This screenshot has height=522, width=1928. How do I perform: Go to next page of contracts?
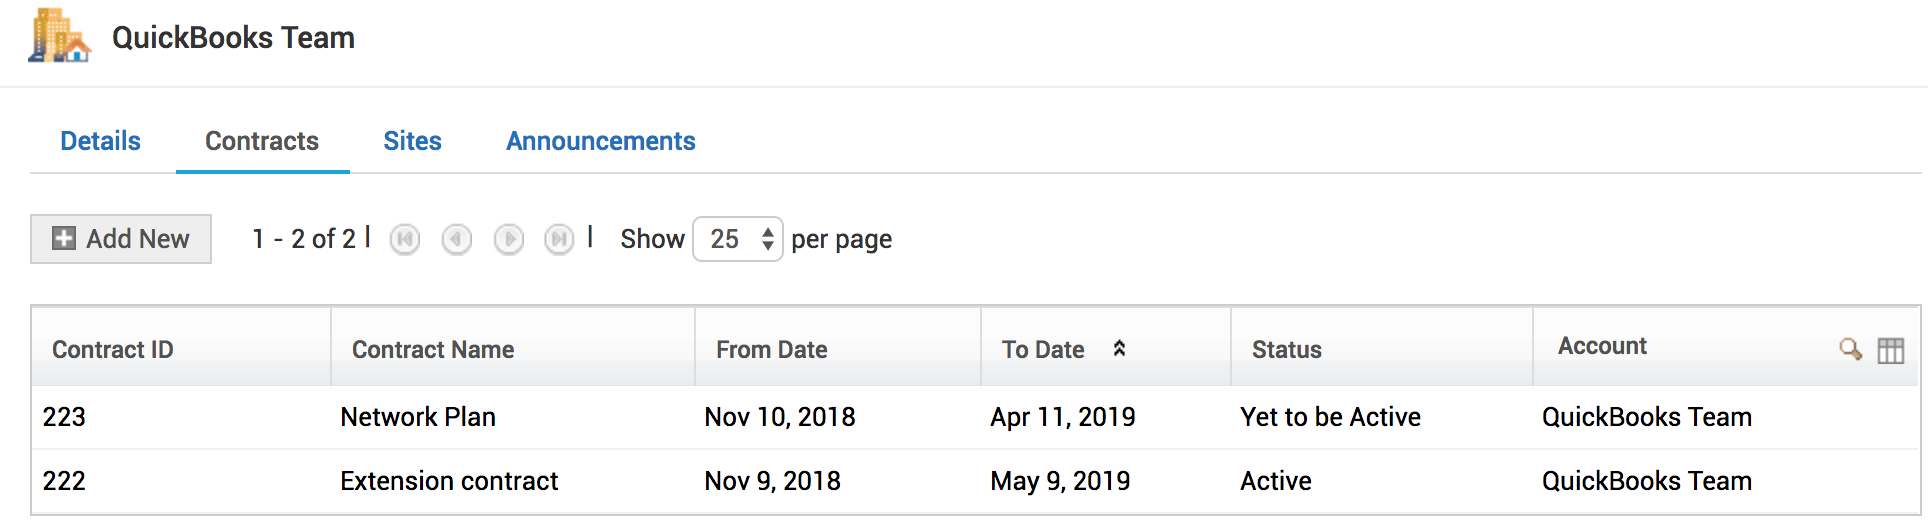pyautogui.click(x=509, y=240)
